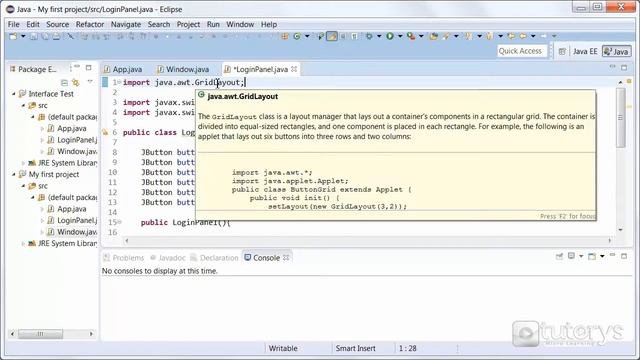640x360 pixels.
Task: Click the Open Perspective icon
Action: click(562, 51)
